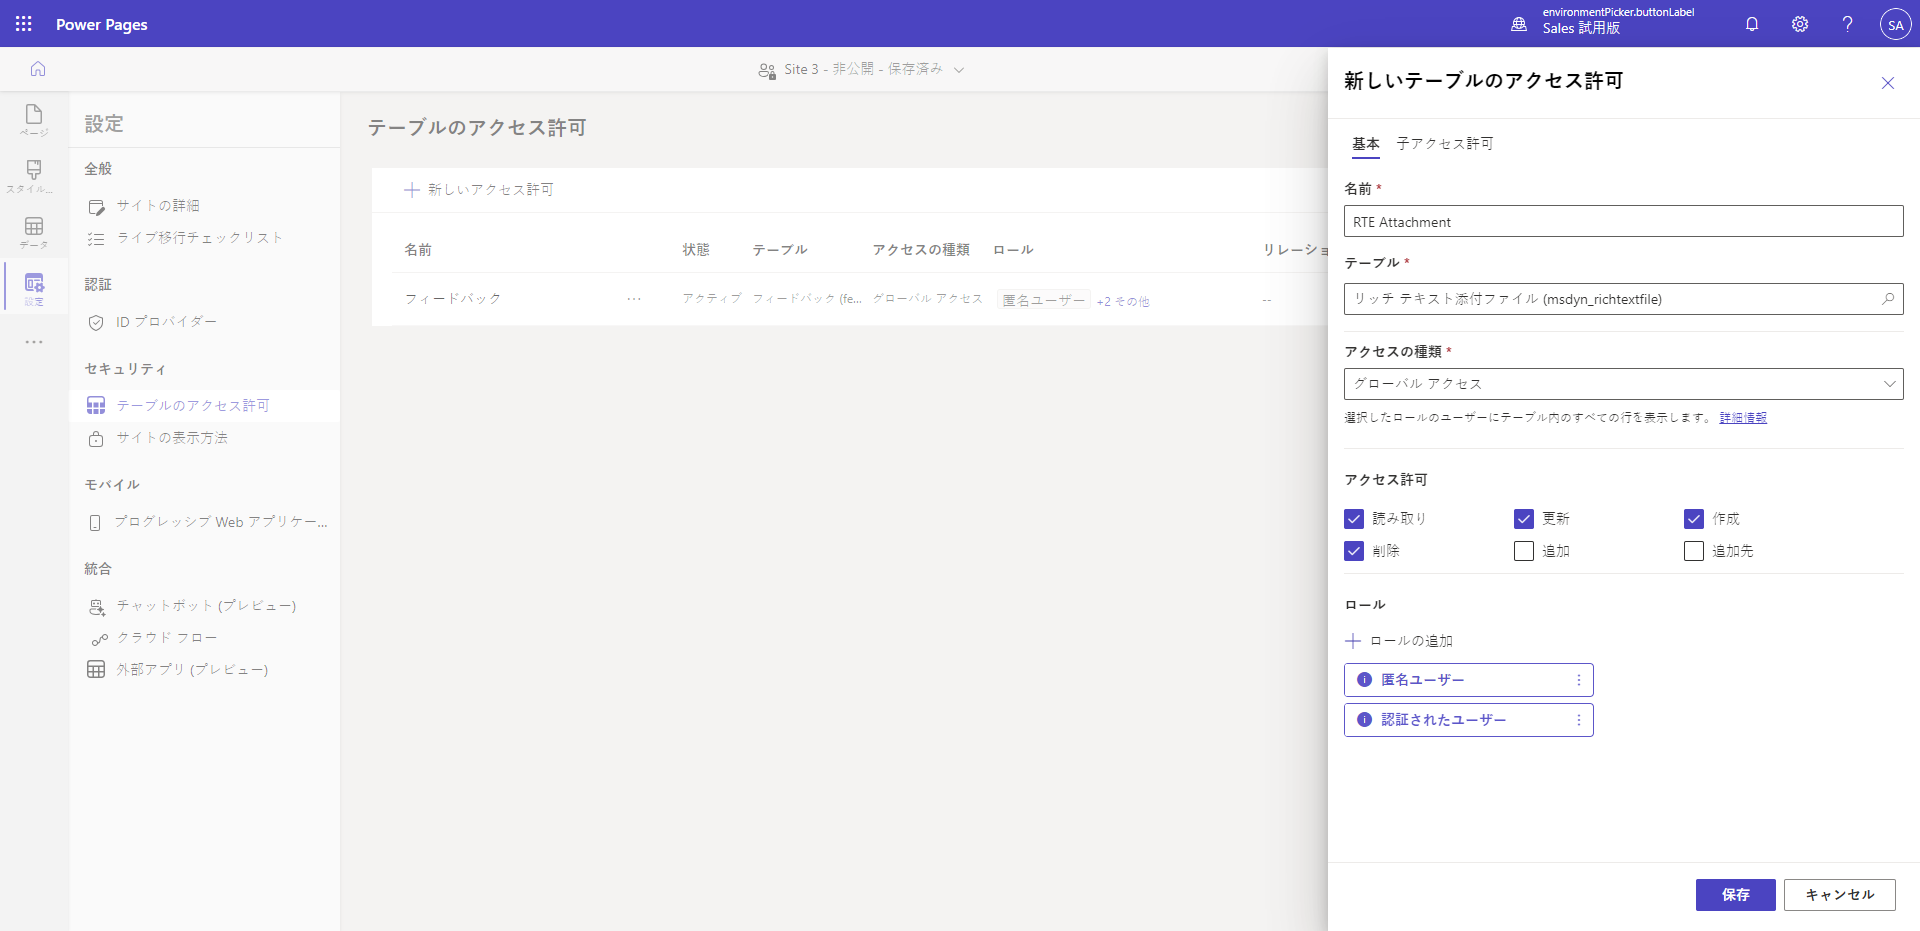
Task: Click info icon on 匿名ユーザー role
Action: [1364, 680]
